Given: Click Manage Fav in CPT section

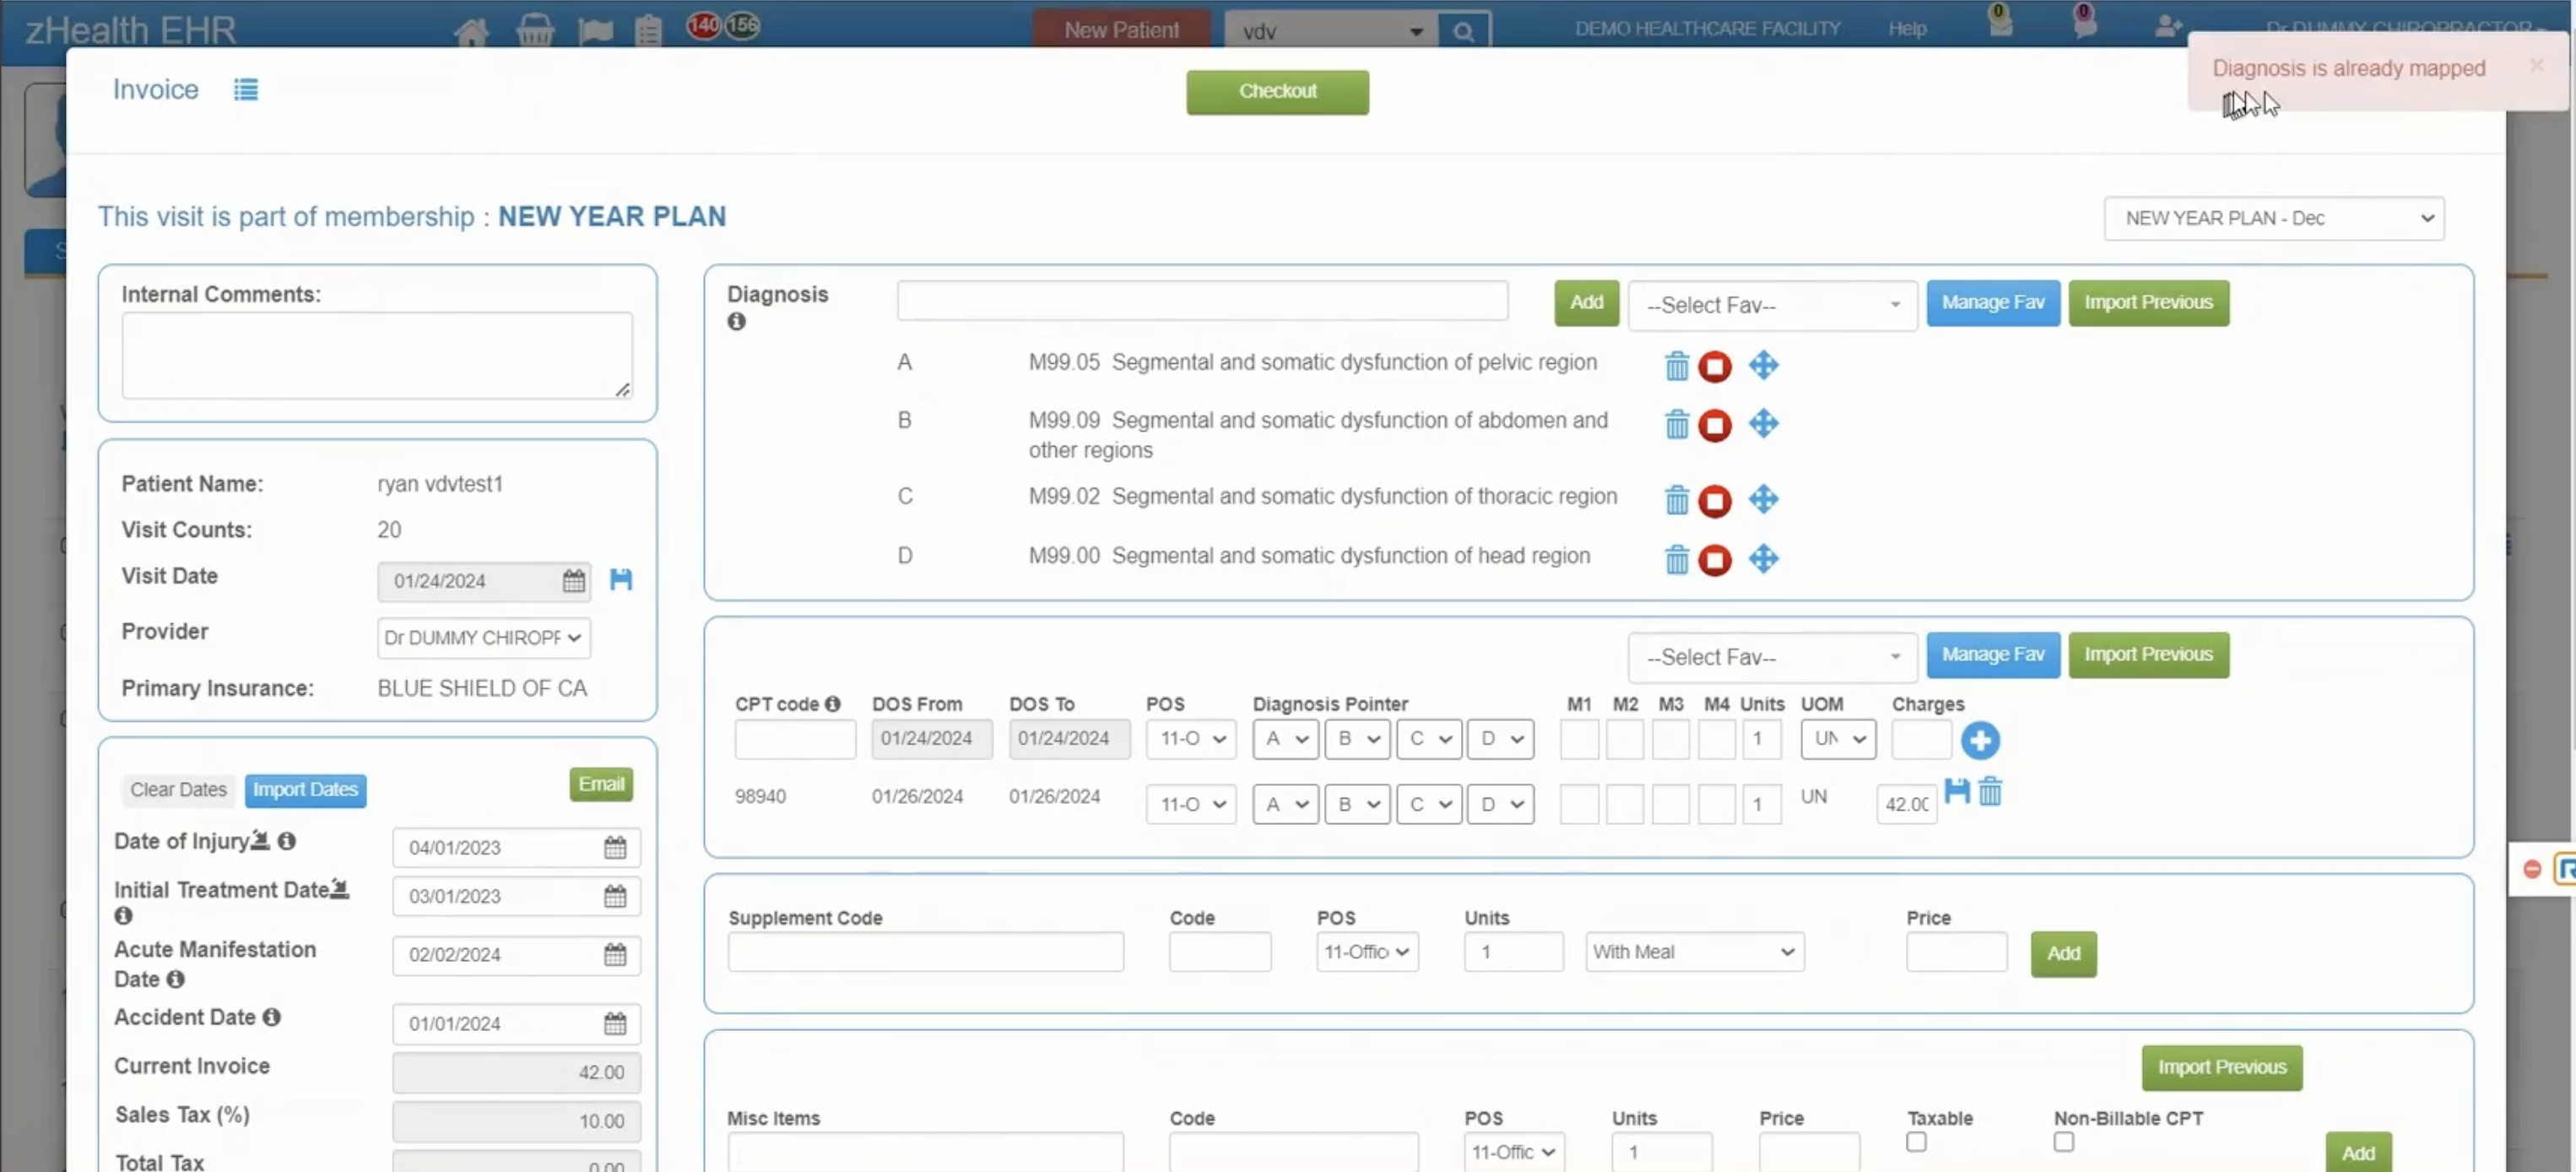Looking at the screenshot, I should pyautogui.click(x=1992, y=655).
